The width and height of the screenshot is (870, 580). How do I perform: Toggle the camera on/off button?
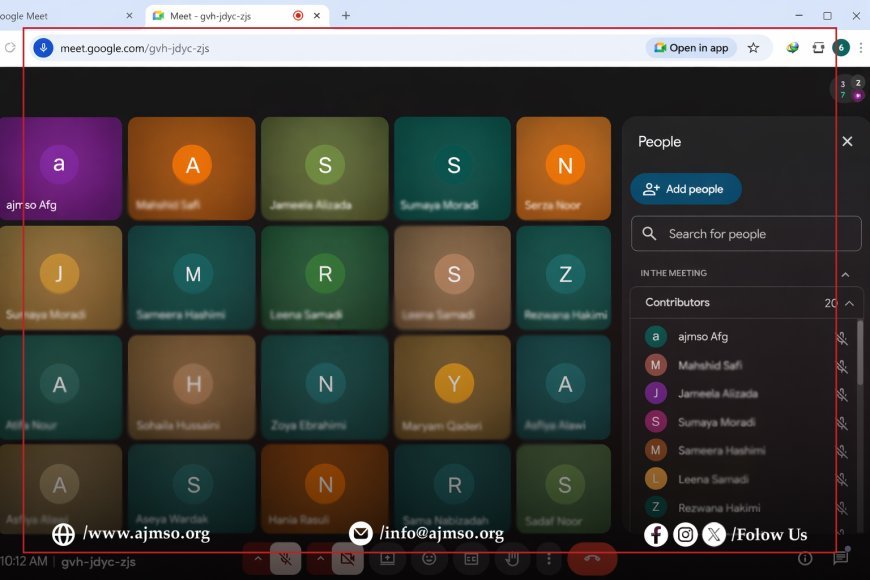click(x=347, y=558)
